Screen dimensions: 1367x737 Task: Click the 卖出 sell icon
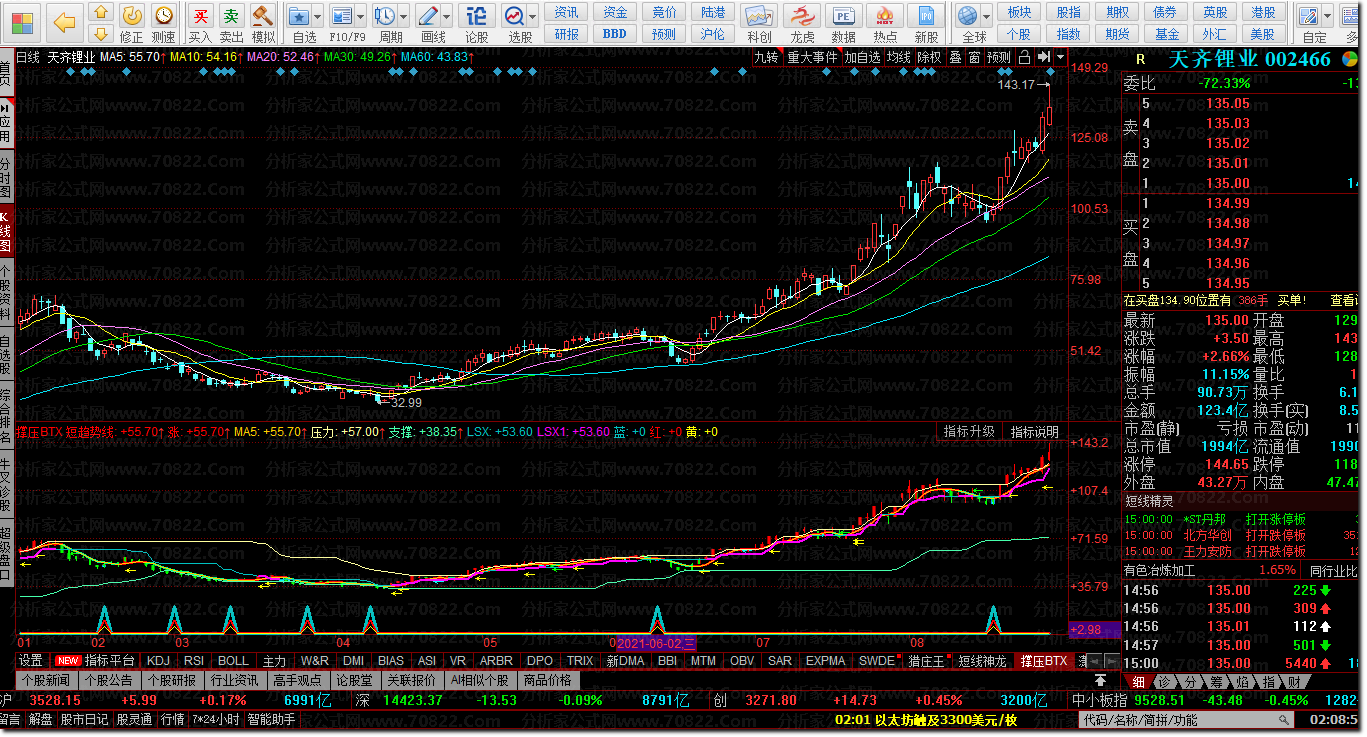pos(232,15)
